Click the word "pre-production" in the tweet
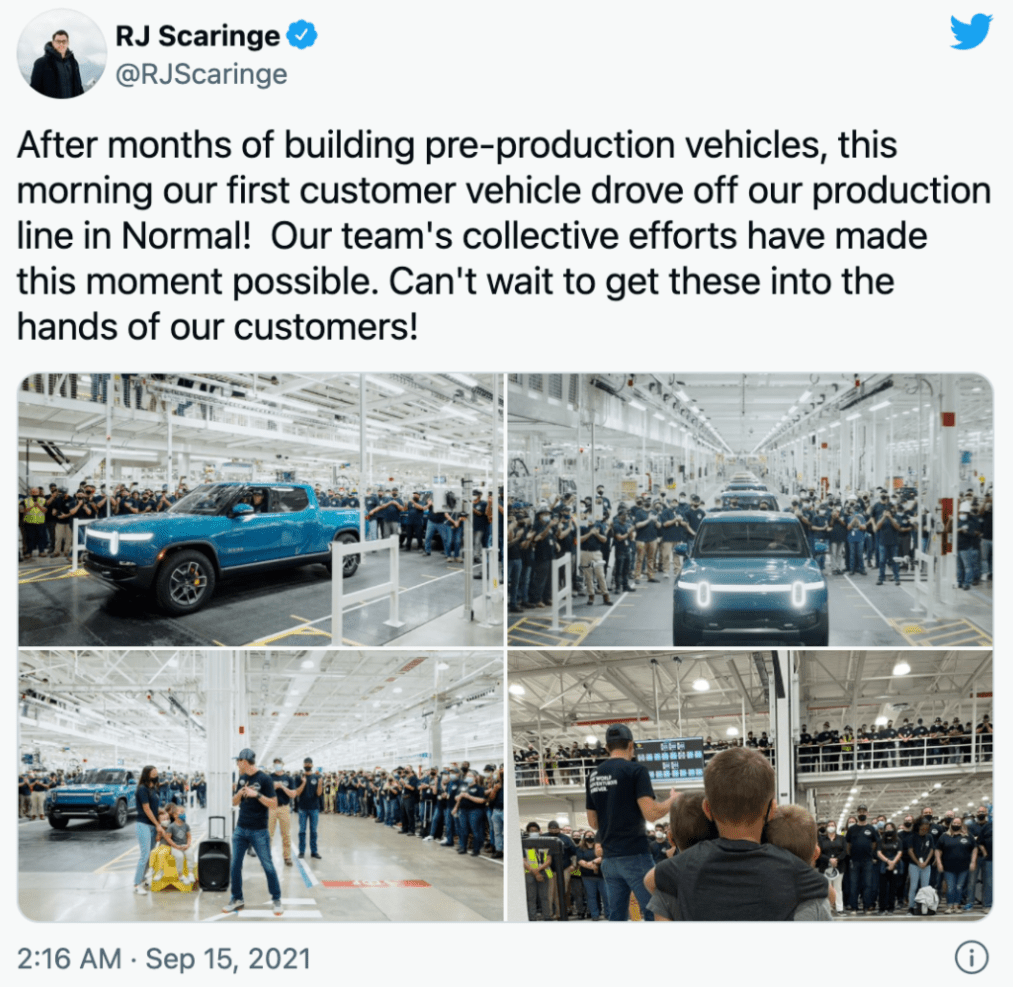Viewport: 1013px width, 987px height. pyautogui.click(x=550, y=145)
